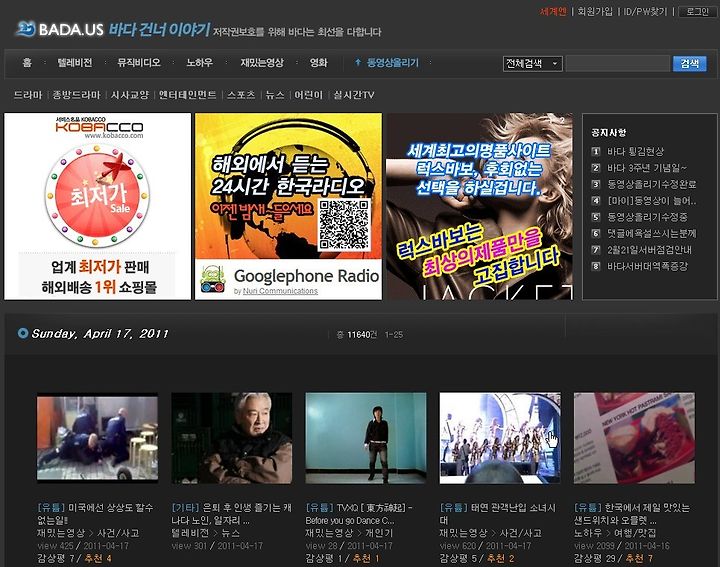Select the 뉴스 sub-category
The height and width of the screenshot is (567, 720).
click(x=275, y=95)
